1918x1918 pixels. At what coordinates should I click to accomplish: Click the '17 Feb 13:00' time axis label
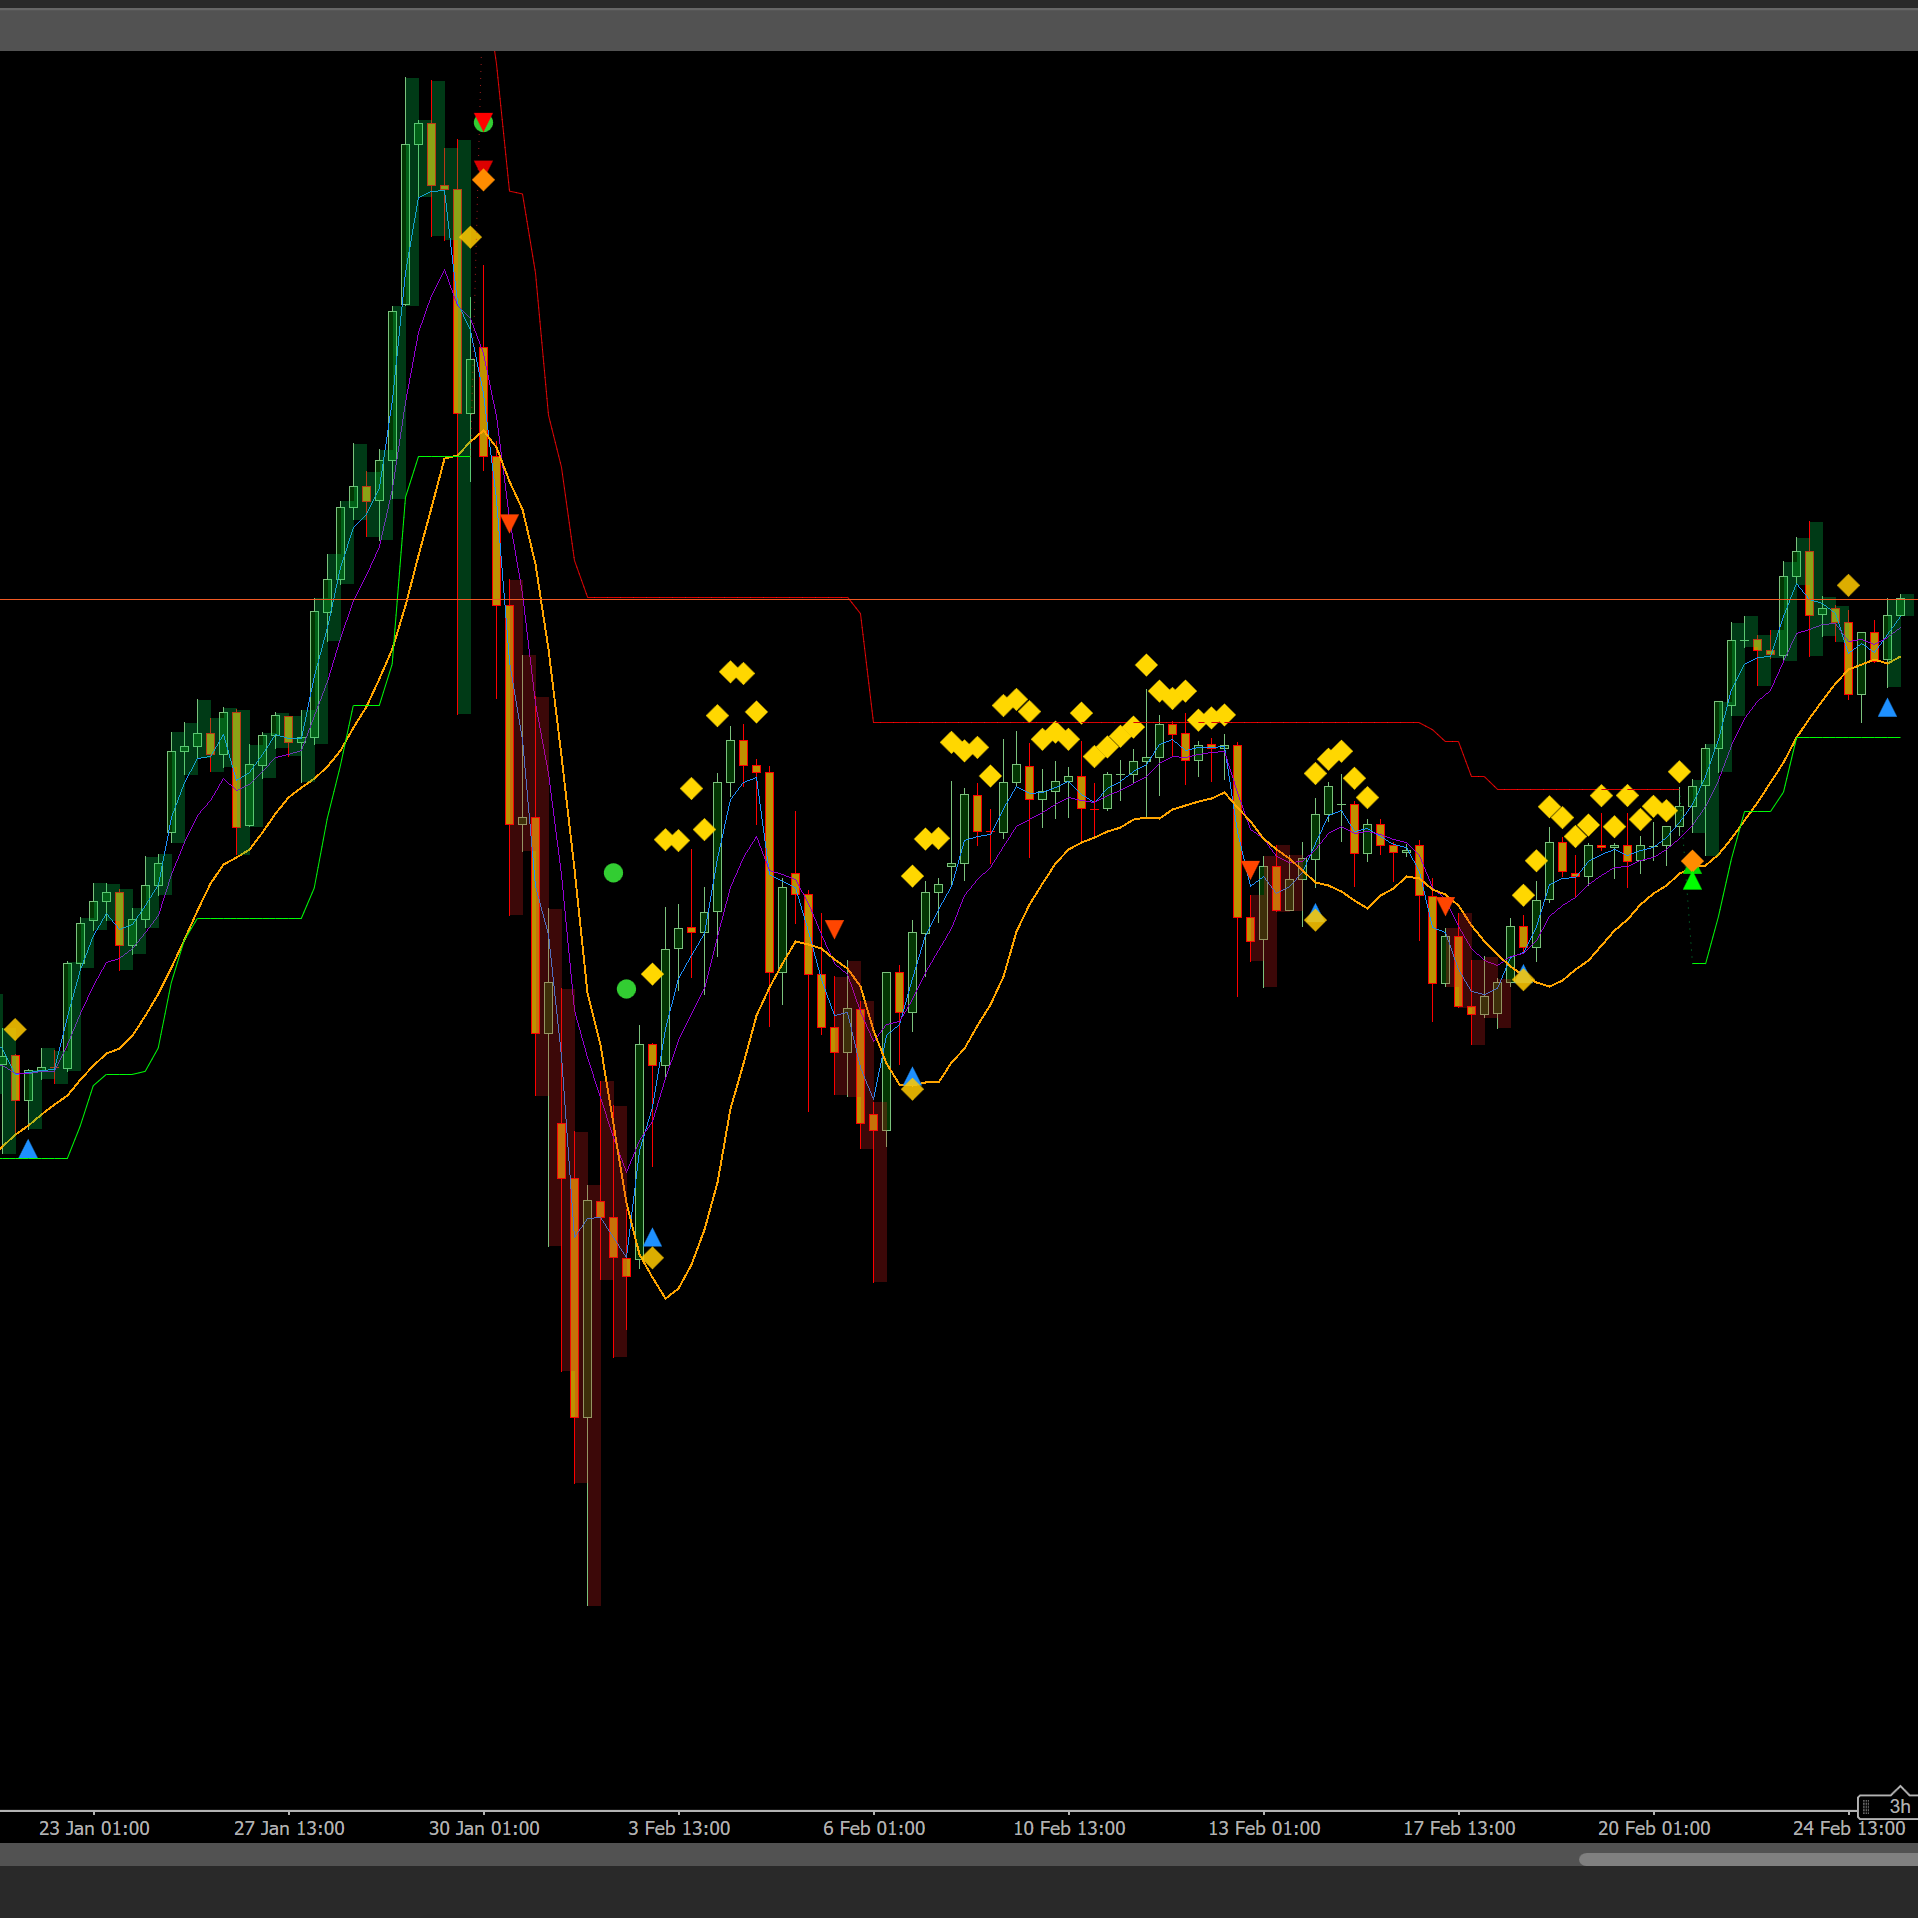click(1459, 1828)
